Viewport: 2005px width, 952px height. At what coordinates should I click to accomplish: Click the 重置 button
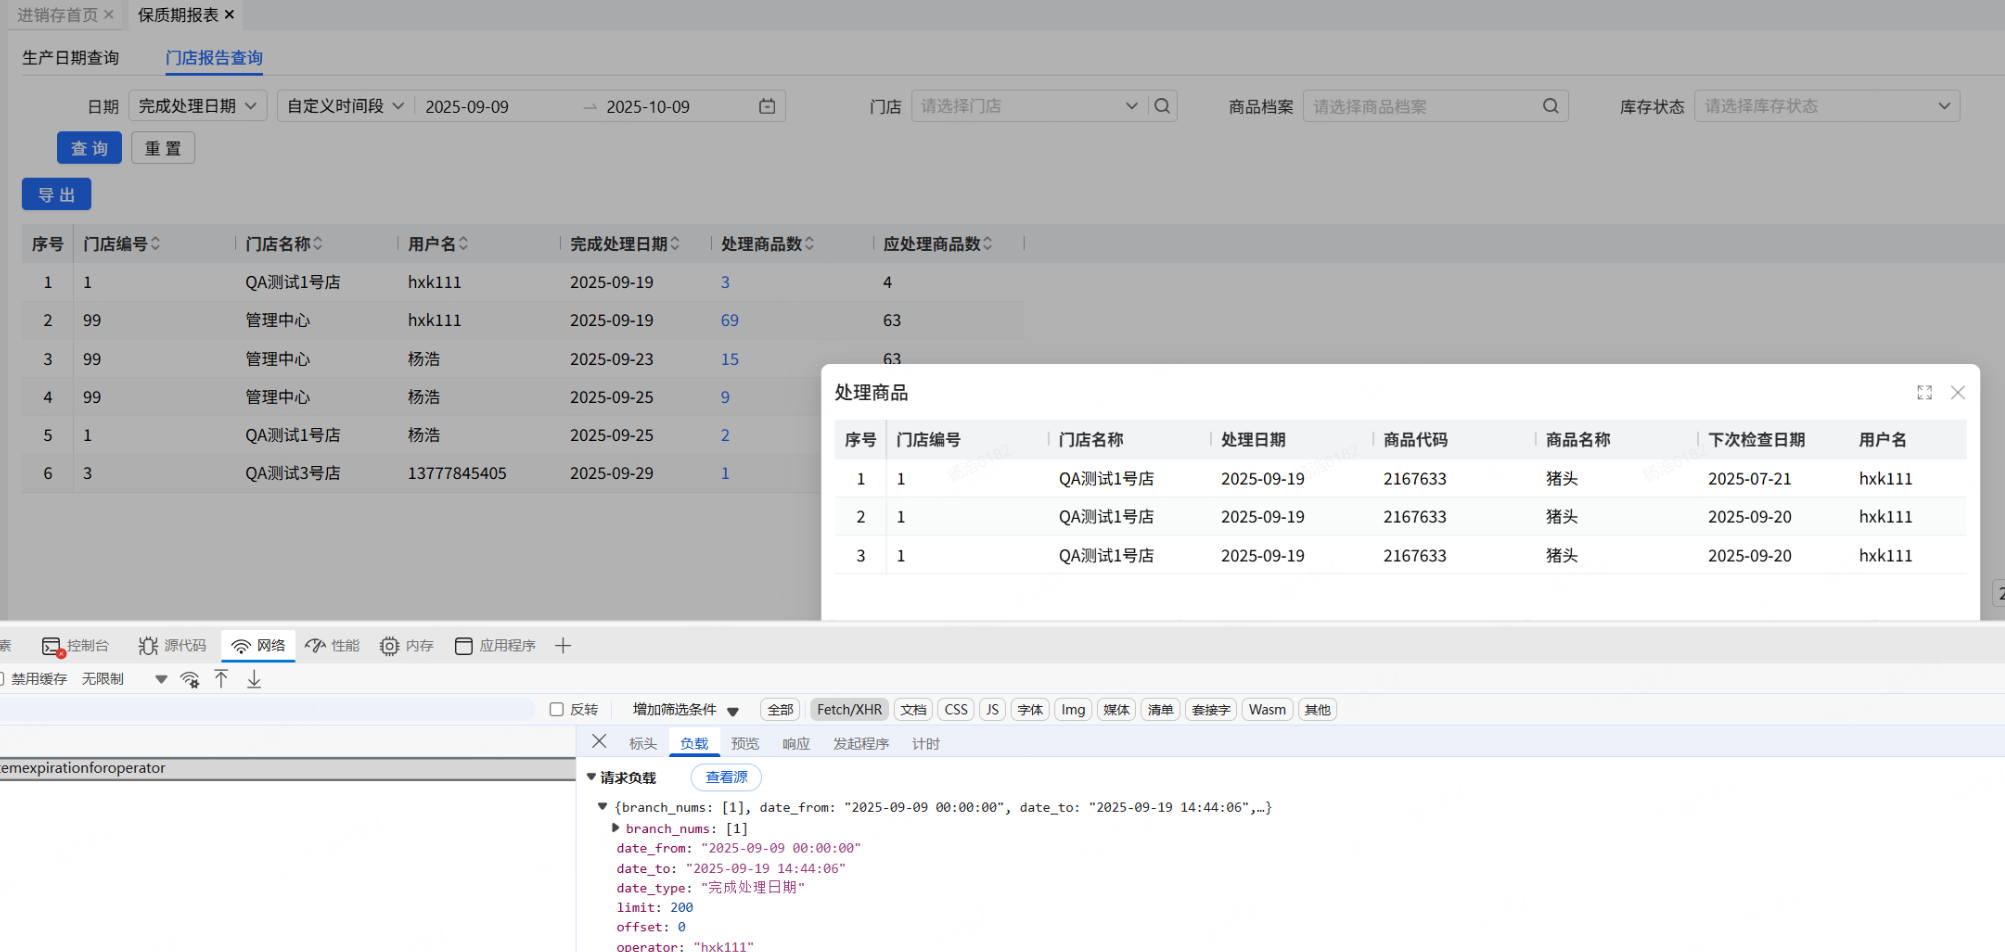pyautogui.click(x=163, y=148)
